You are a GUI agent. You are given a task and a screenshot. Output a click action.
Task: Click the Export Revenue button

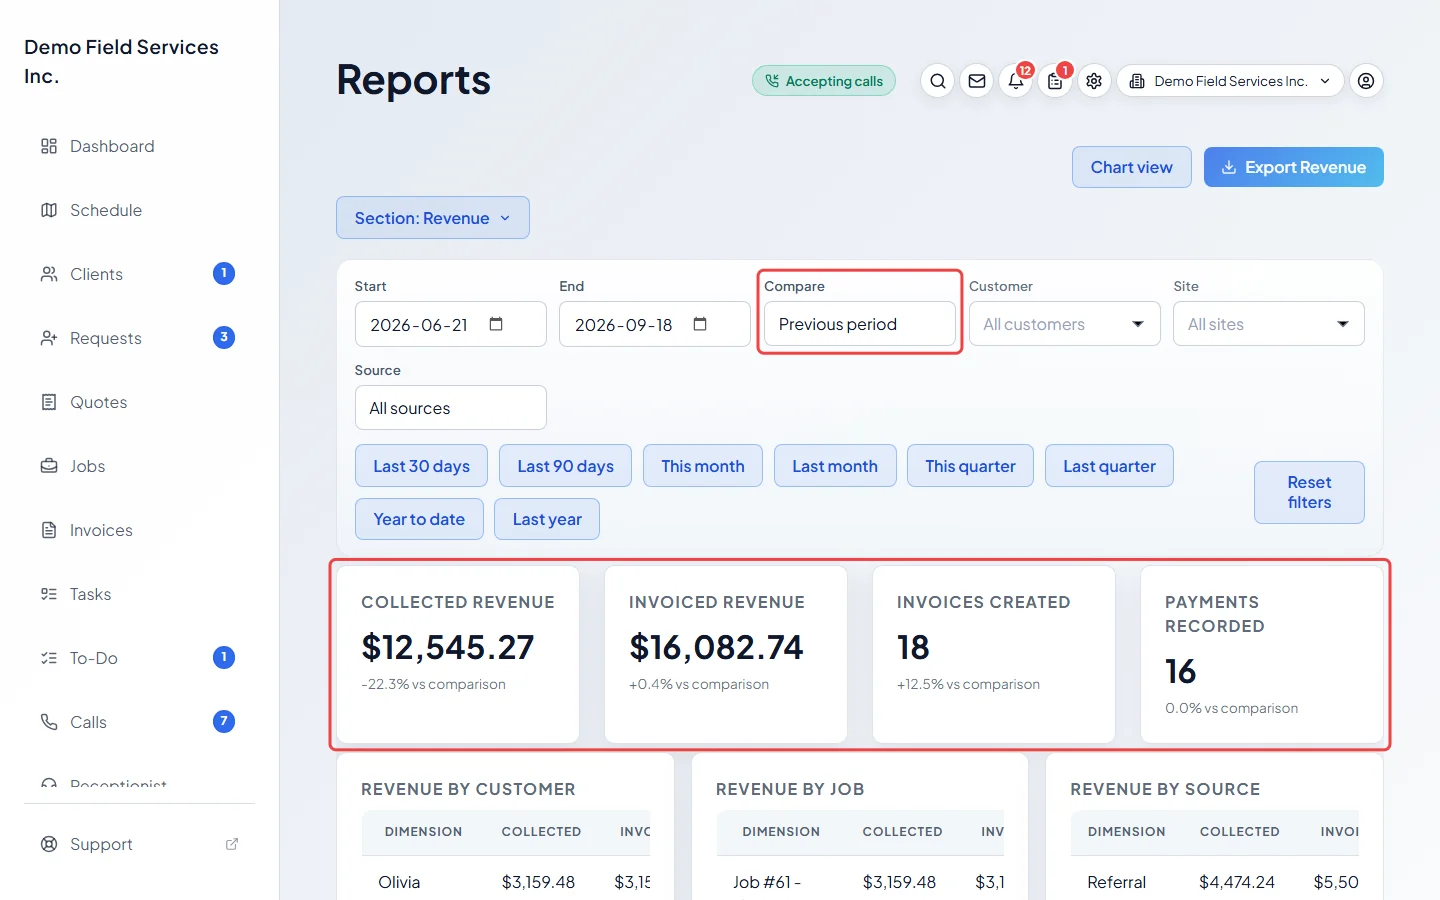pos(1294,167)
